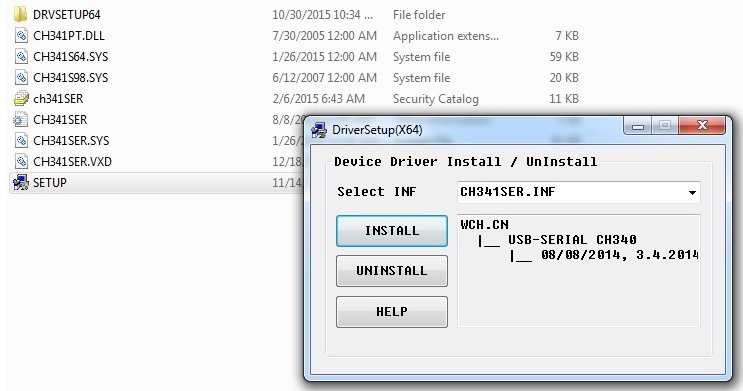The width and height of the screenshot is (743, 391).
Task: Select the CH341PT.DLL file icon
Action: click(x=21, y=36)
